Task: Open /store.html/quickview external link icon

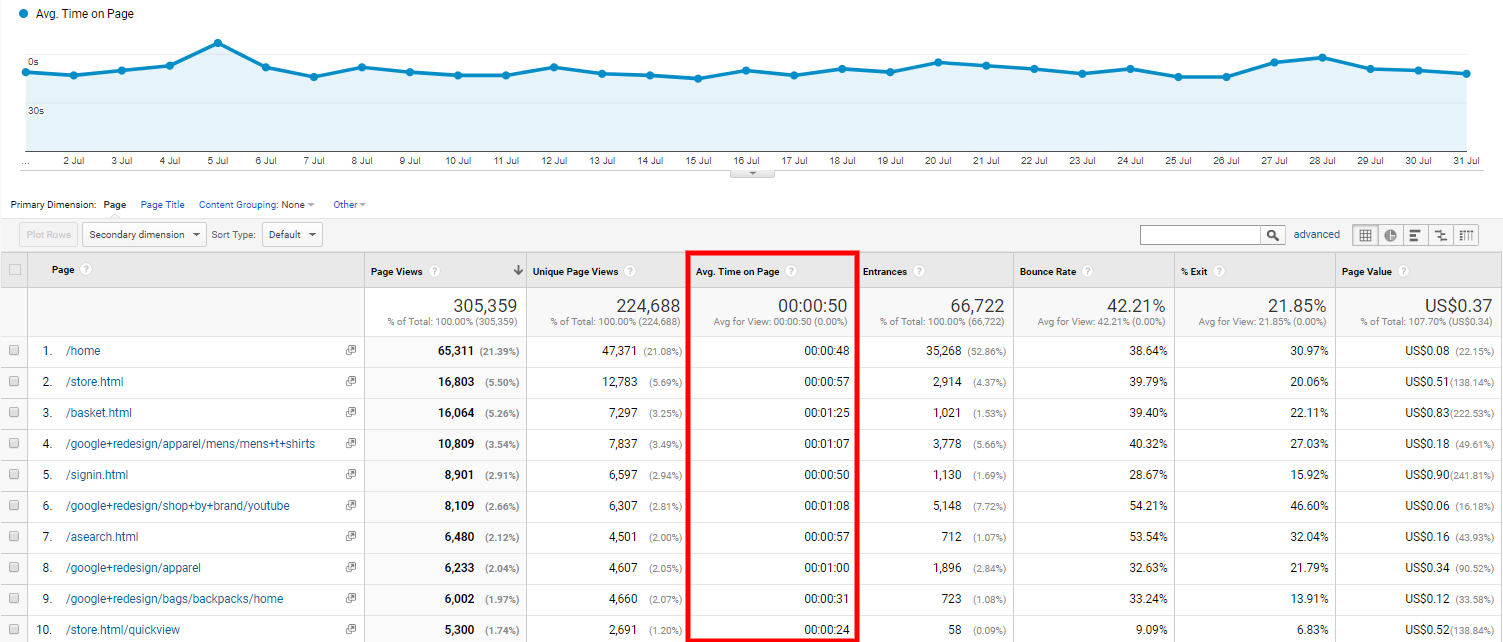Action: (x=351, y=630)
